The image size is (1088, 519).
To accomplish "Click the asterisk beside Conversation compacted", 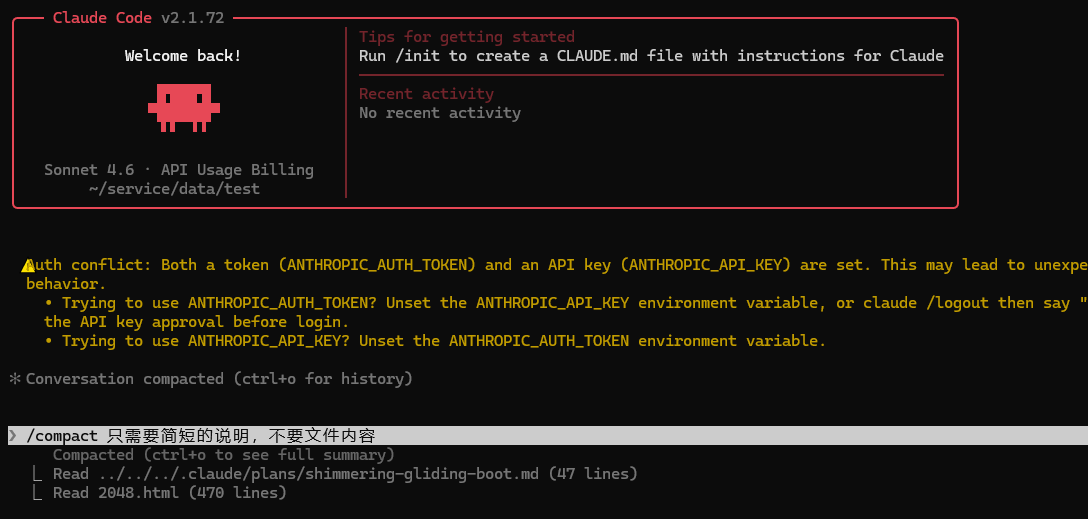I will click(x=15, y=379).
